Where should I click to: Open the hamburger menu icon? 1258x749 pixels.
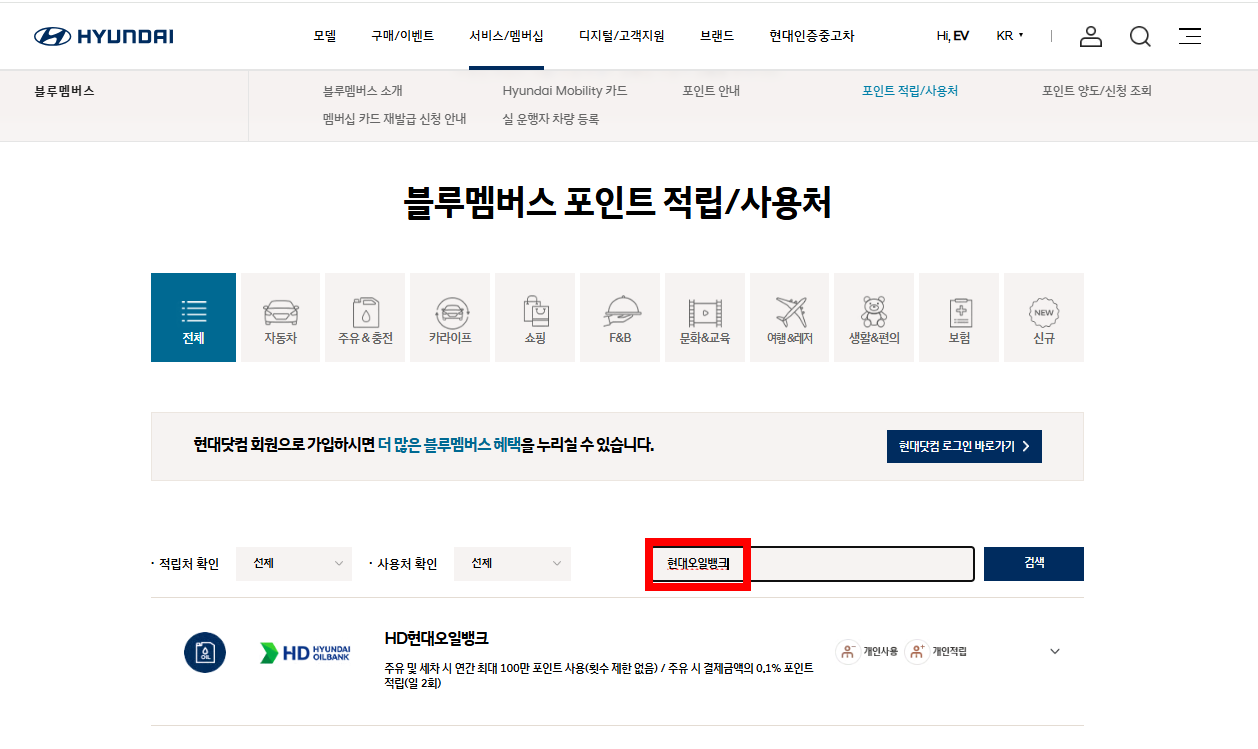click(x=1190, y=36)
